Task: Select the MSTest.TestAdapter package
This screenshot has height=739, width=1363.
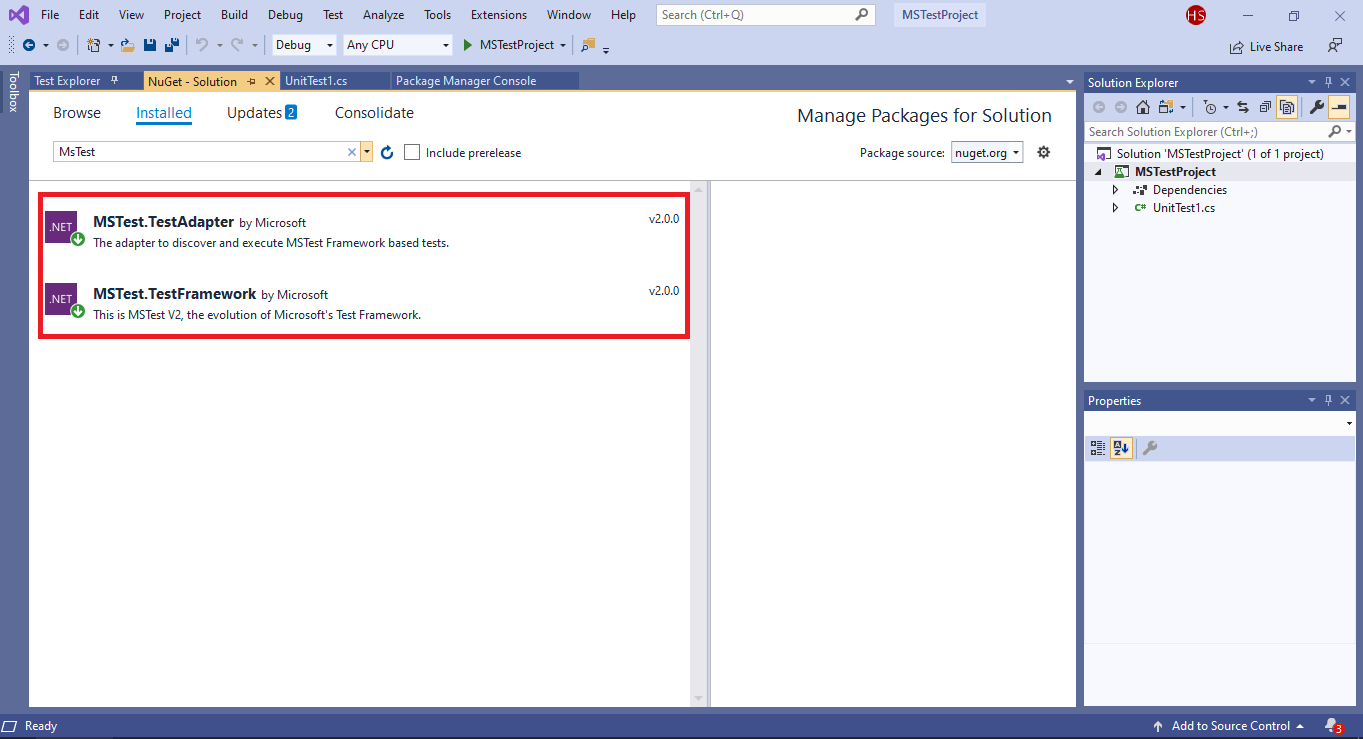Action: point(363,229)
